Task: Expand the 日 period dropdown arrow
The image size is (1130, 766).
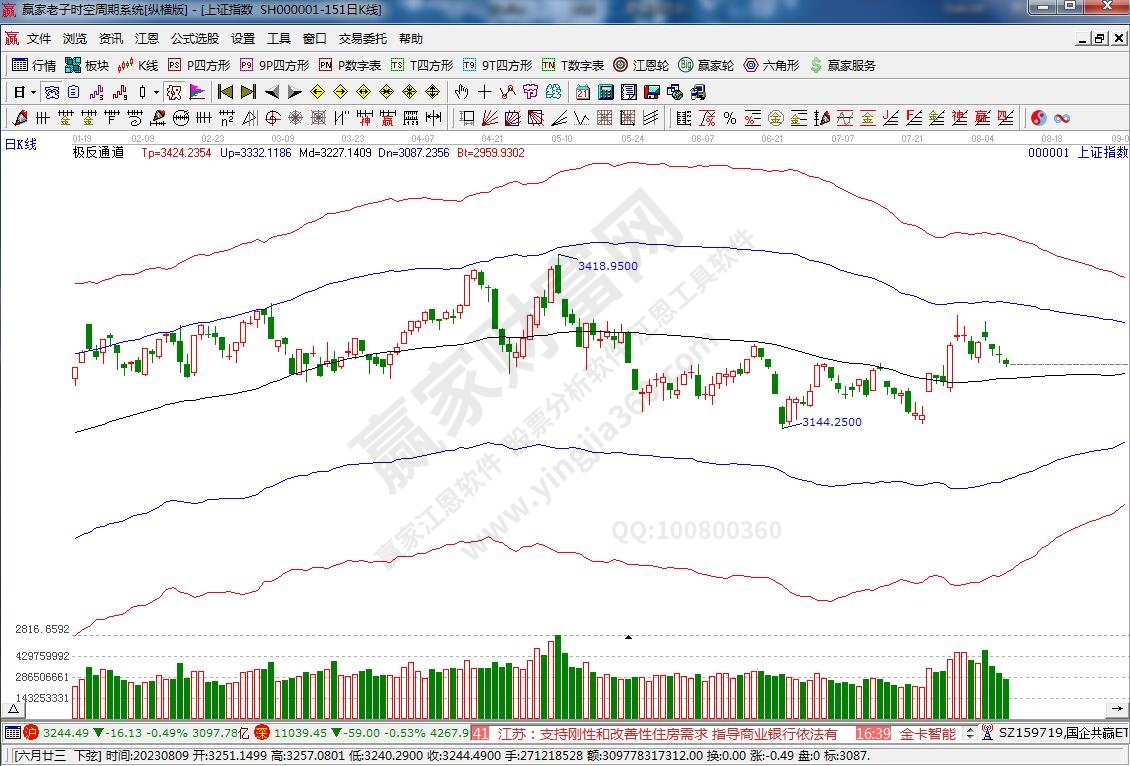Action: click(33, 92)
